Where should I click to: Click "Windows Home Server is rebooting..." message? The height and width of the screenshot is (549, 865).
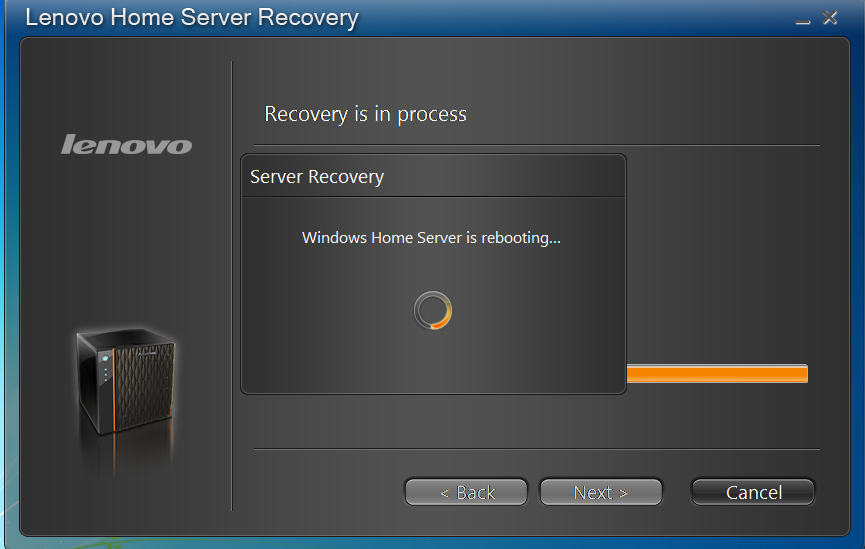pos(431,238)
